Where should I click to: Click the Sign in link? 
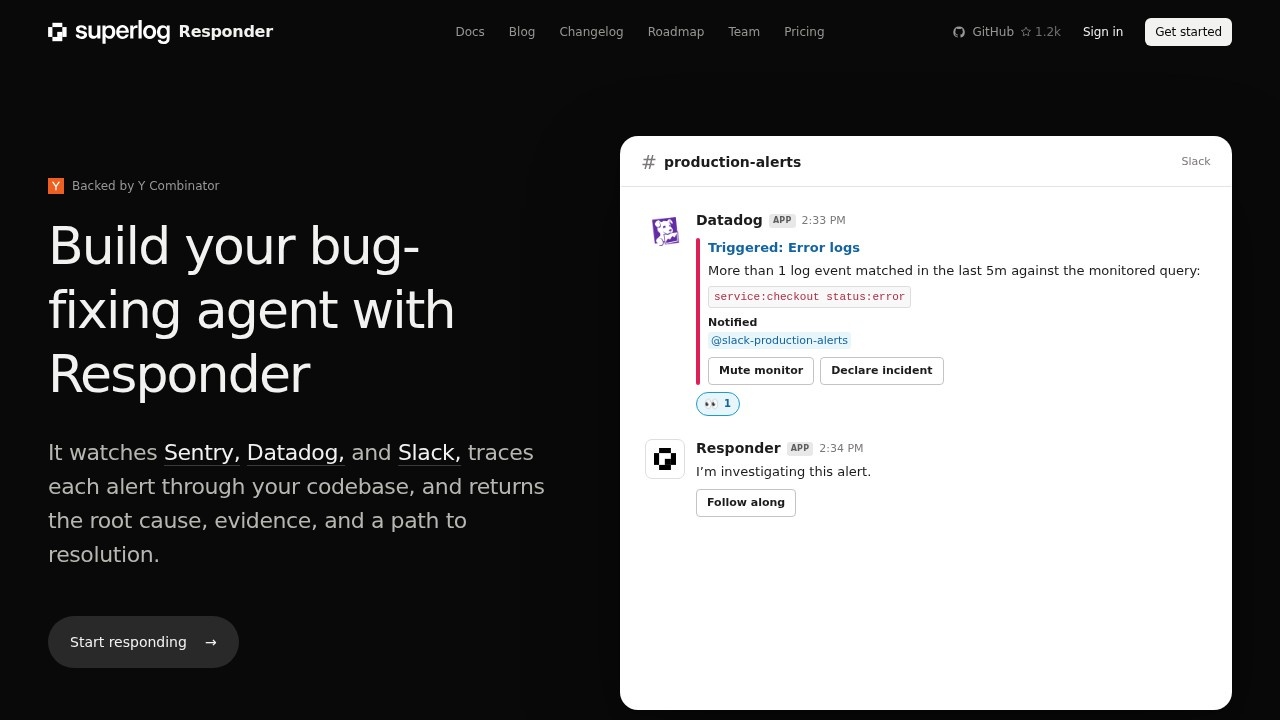1103,32
